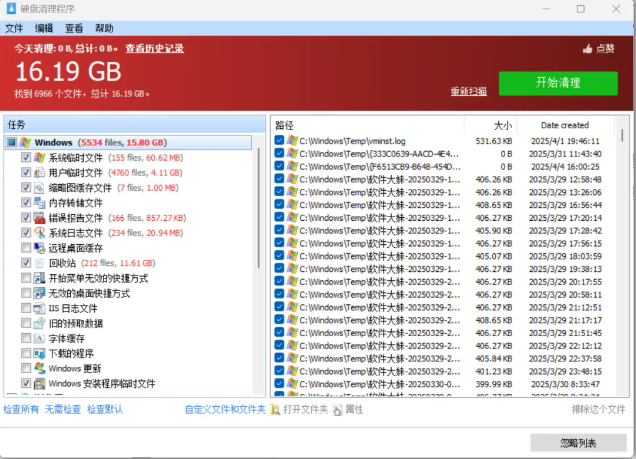Open the 编辑 menu
The image size is (636, 459).
[44, 28]
